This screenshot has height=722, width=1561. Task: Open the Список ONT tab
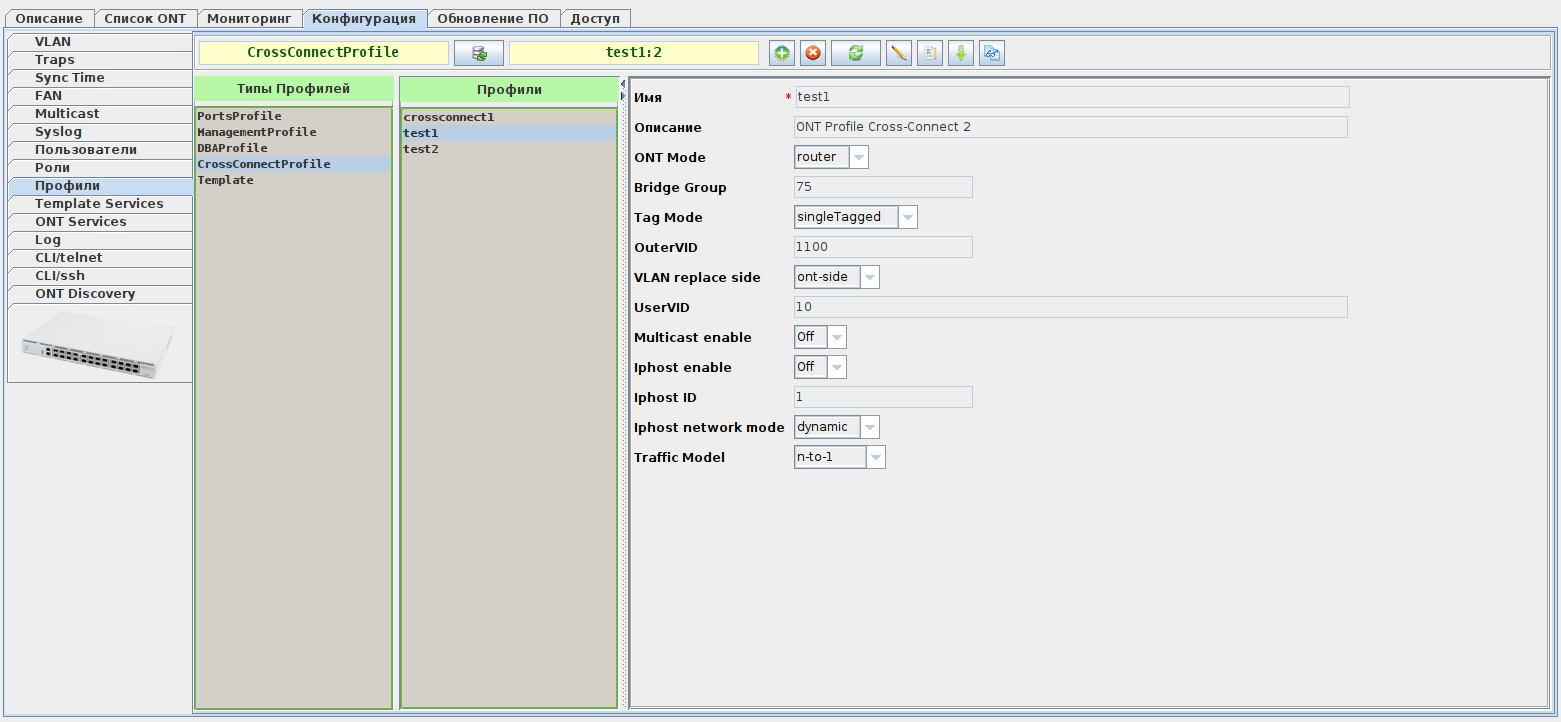click(145, 18)
